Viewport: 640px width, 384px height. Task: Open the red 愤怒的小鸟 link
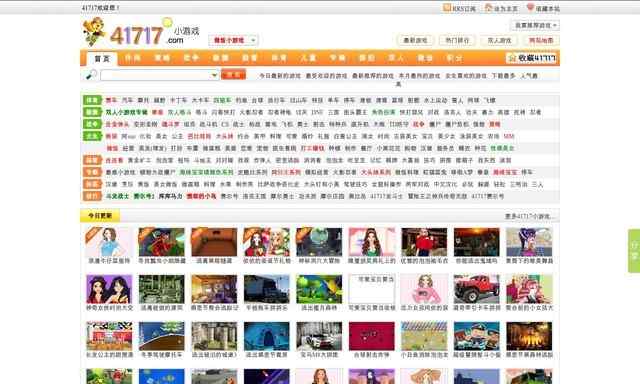[x=201, y=196]
